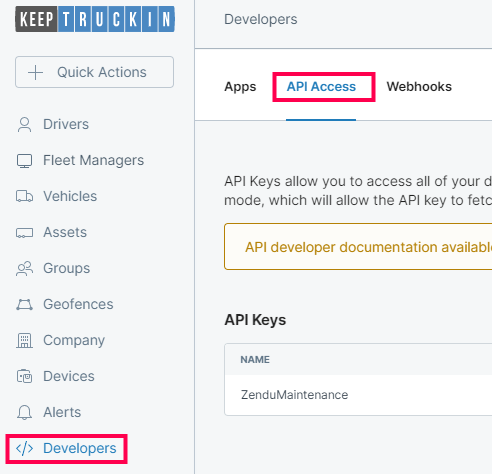Go to the Fleet Managers page
Image resolution: width=492 pixels, height=474 pixels.
93,160
